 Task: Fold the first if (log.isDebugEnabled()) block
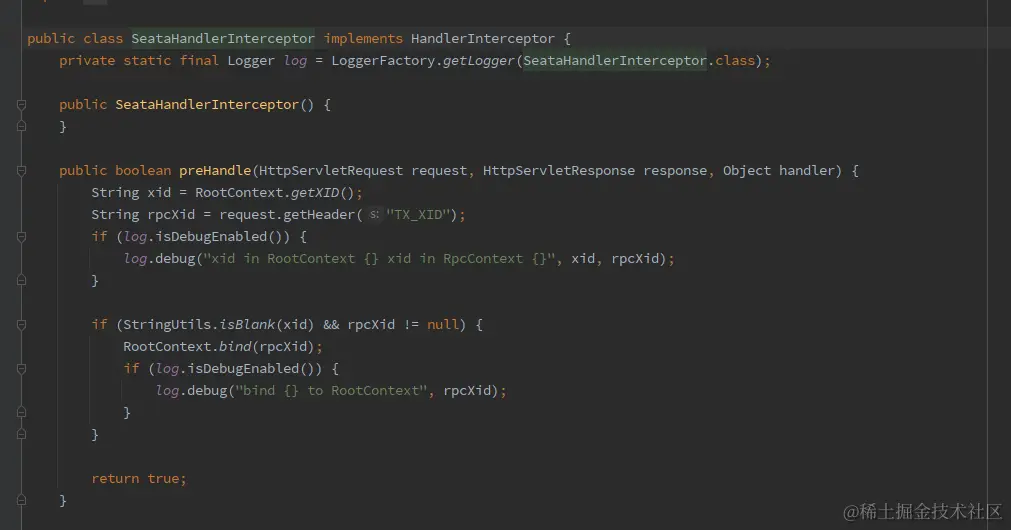(x=21, y=237)
